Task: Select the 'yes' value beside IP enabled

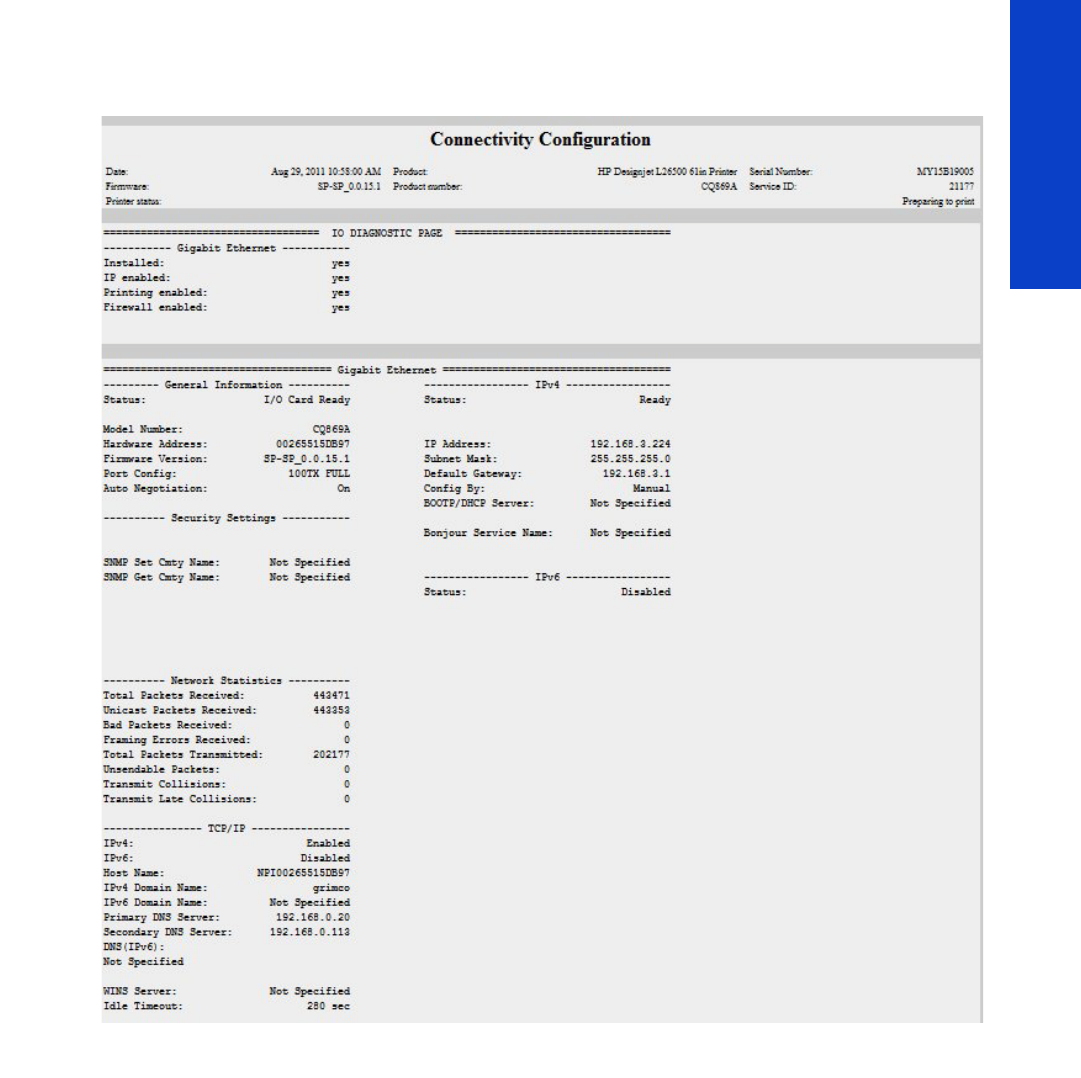Action: click(x=341, y=278)
